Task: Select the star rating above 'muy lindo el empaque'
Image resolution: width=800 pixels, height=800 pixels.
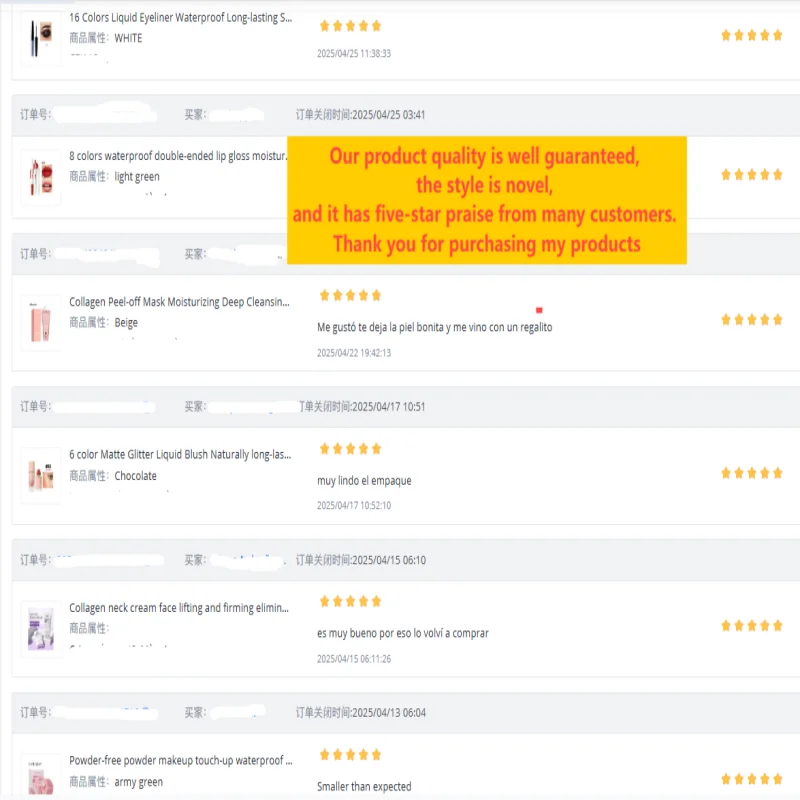Action: tap(350, 449)
